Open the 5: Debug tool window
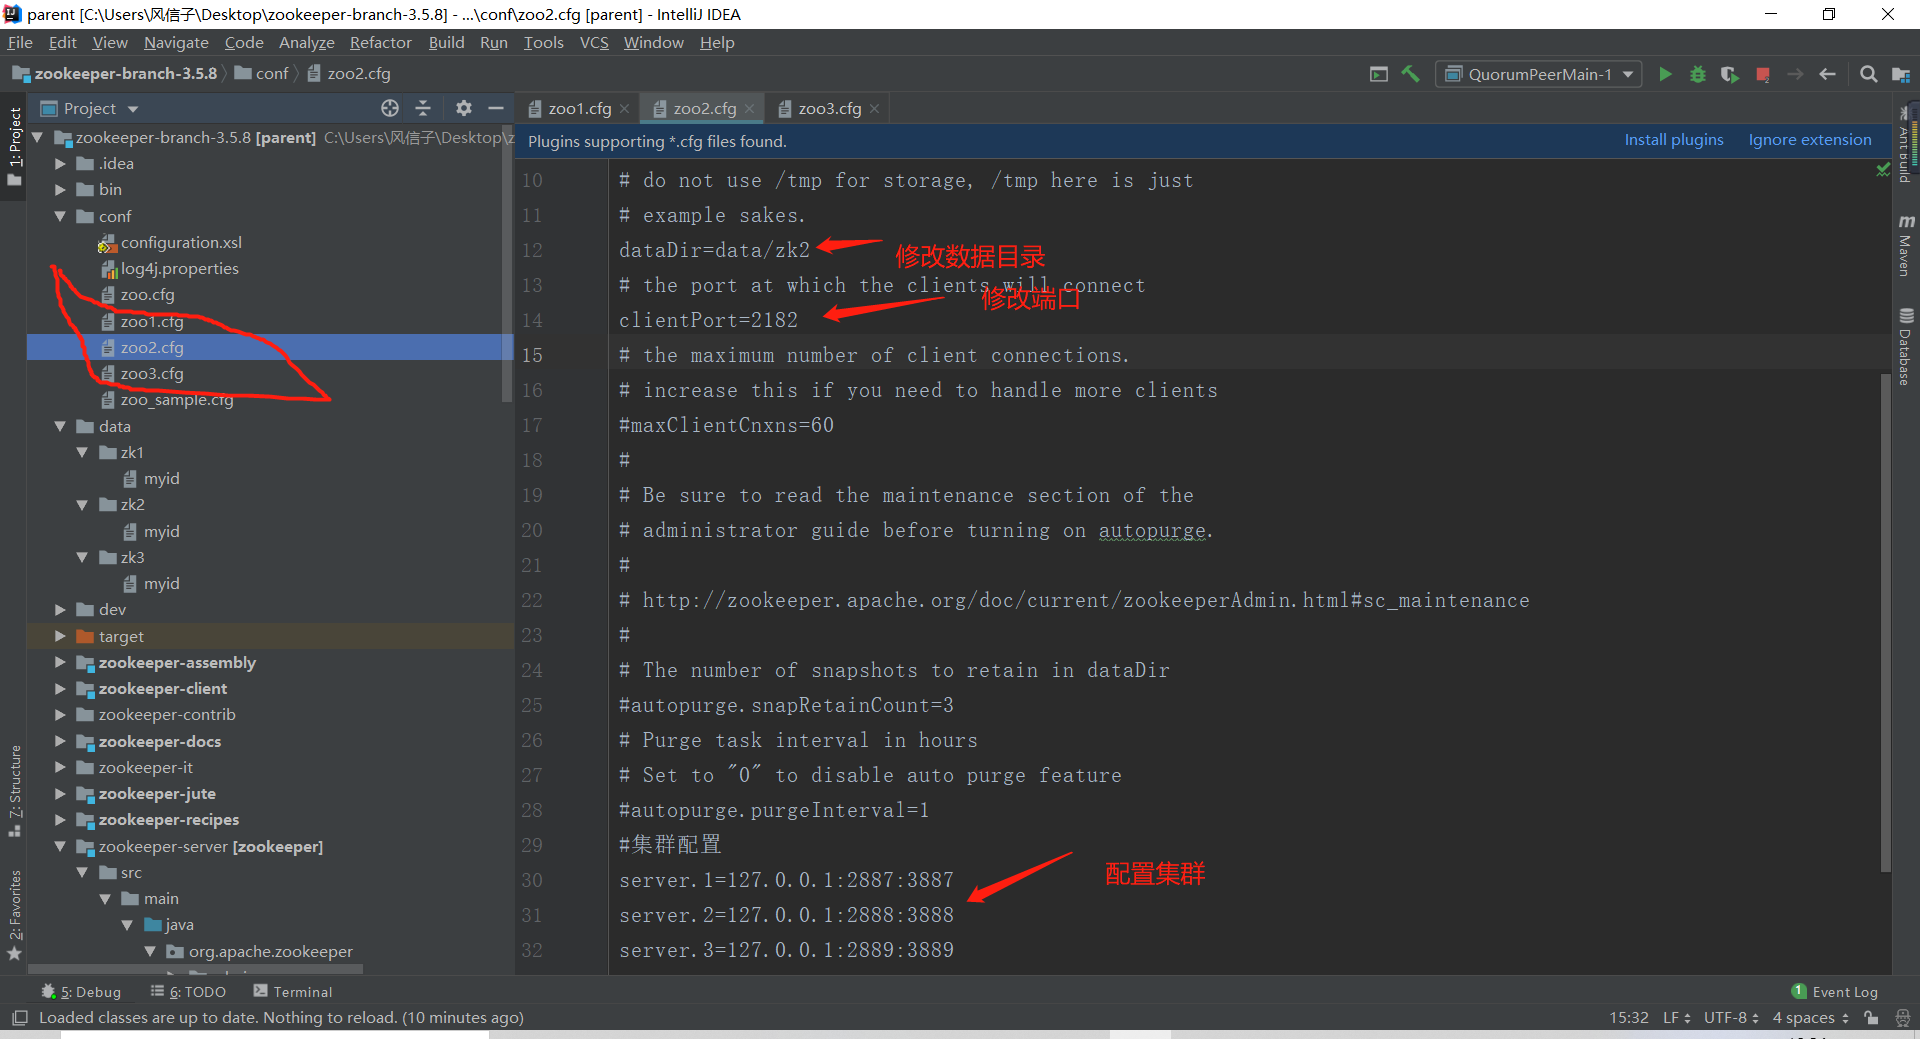 point(81,992)
